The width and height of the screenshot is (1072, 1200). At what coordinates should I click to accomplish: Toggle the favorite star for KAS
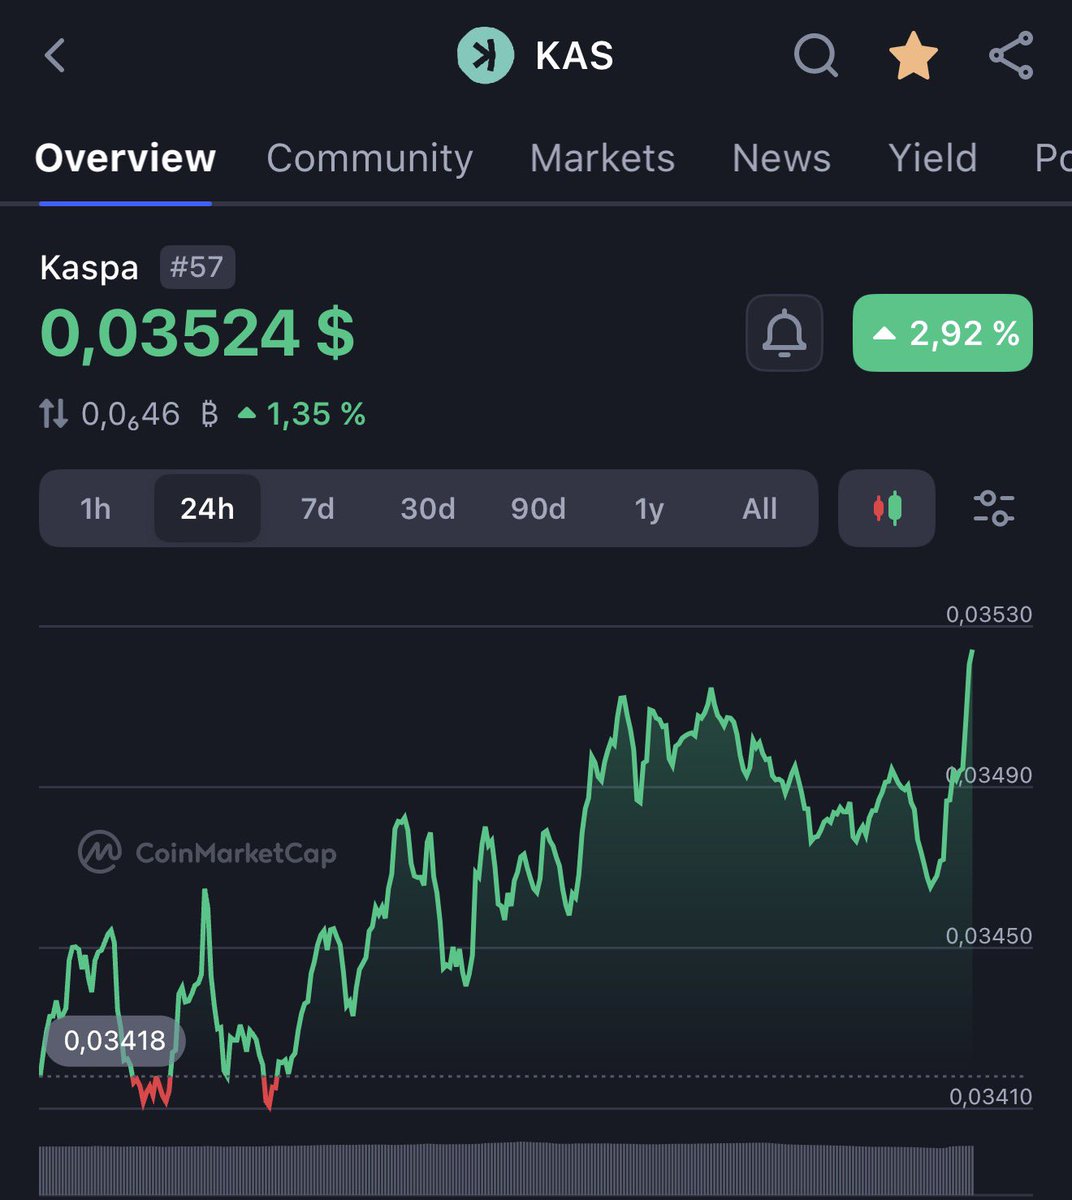[913, 56]
